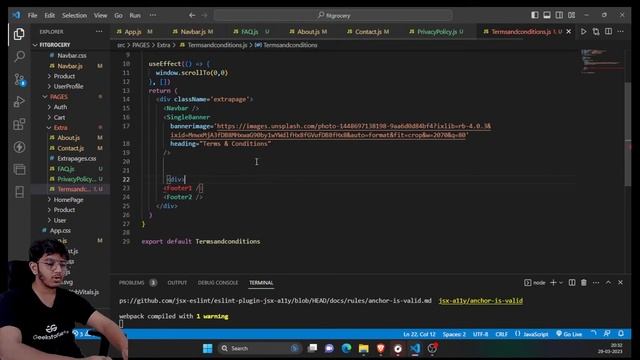
Task: Open Customize Layout icon
Action: (x=571, y=15)
